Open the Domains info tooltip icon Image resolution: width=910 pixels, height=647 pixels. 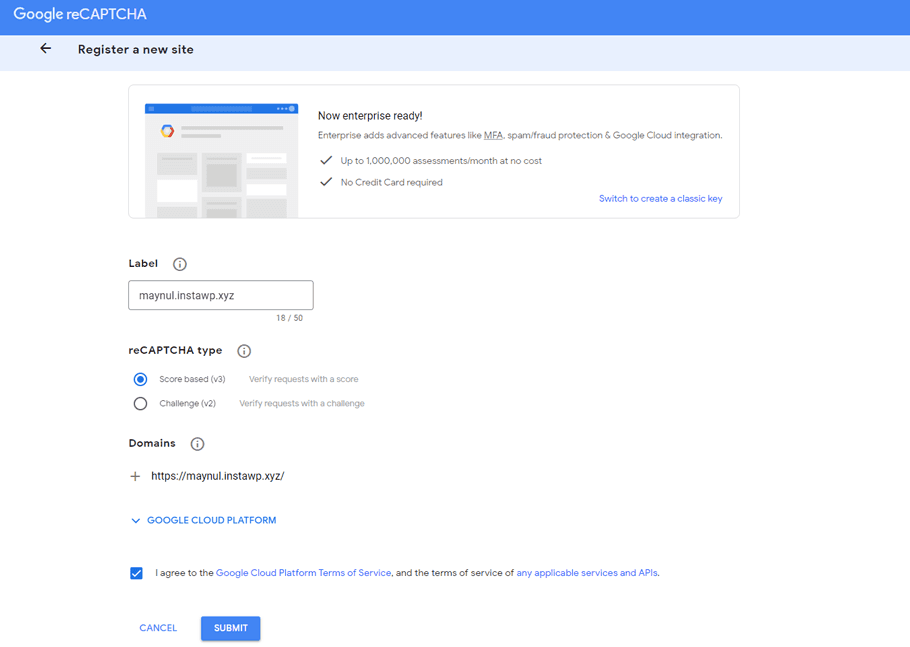tap(196, 443)
